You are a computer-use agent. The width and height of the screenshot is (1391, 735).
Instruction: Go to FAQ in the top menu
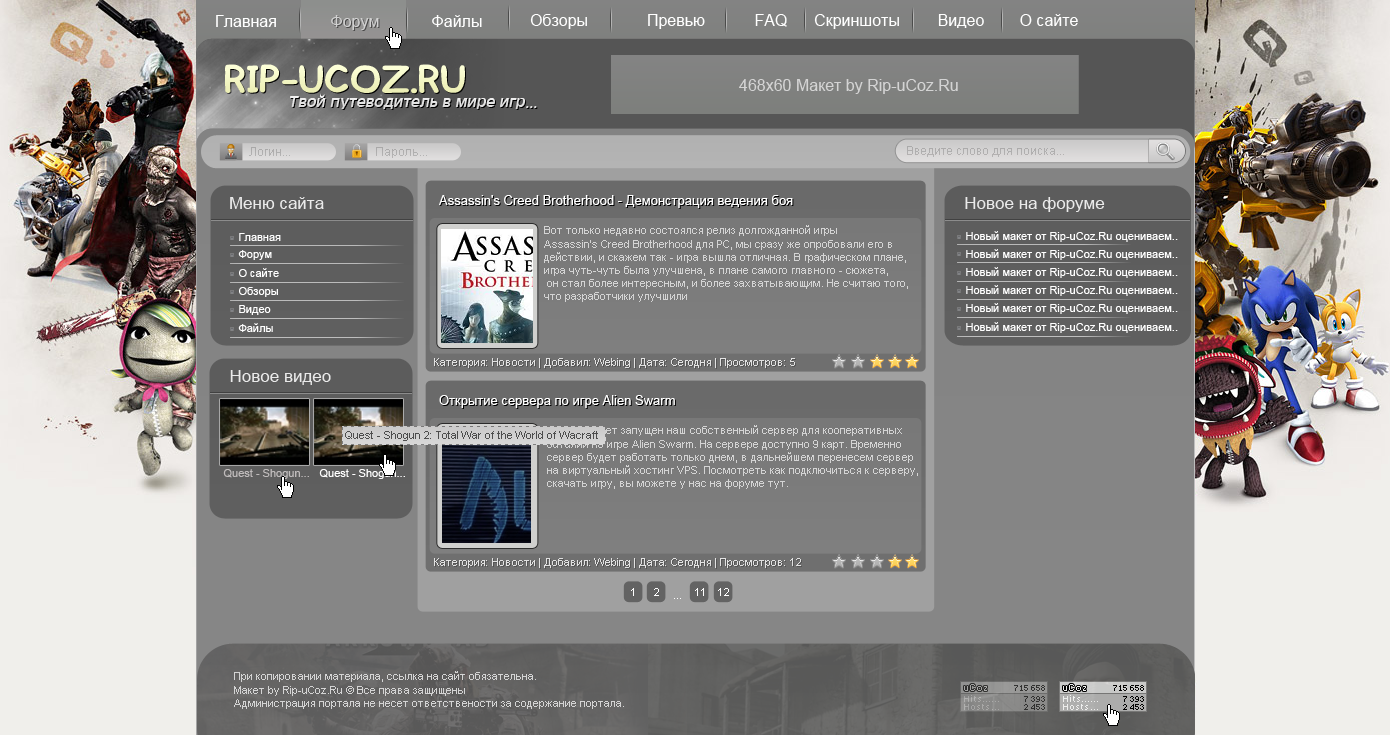coord(770,20)
